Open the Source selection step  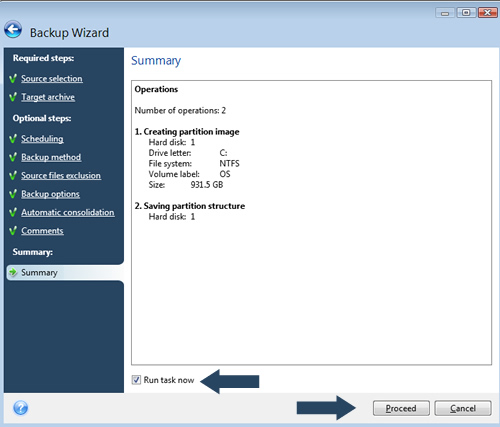52,79
